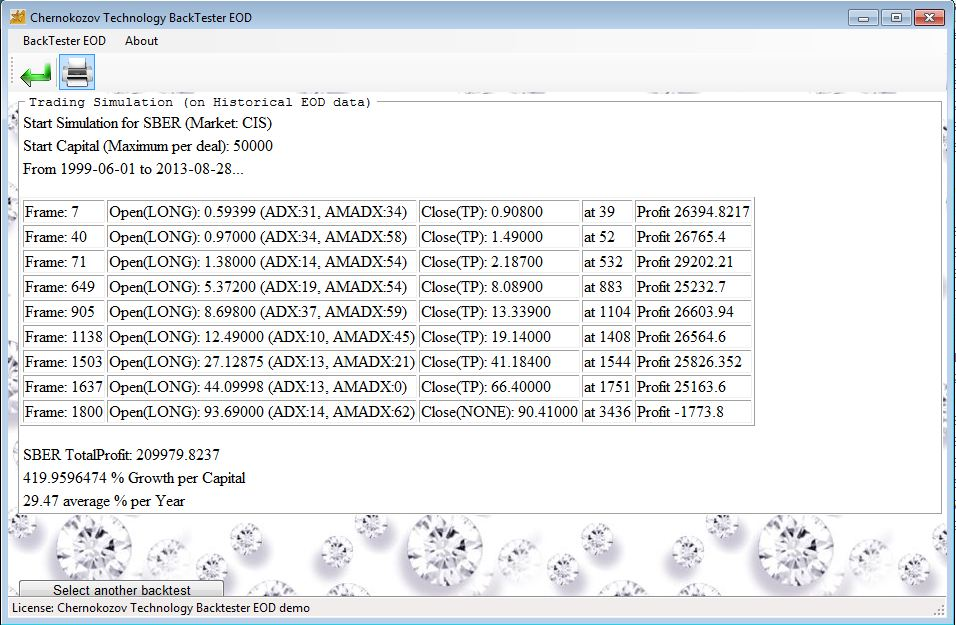The width and height of the screenshot is (956, 625).
Task: Click 'Start Simulation for SBER' line
Action: (148, 123)
